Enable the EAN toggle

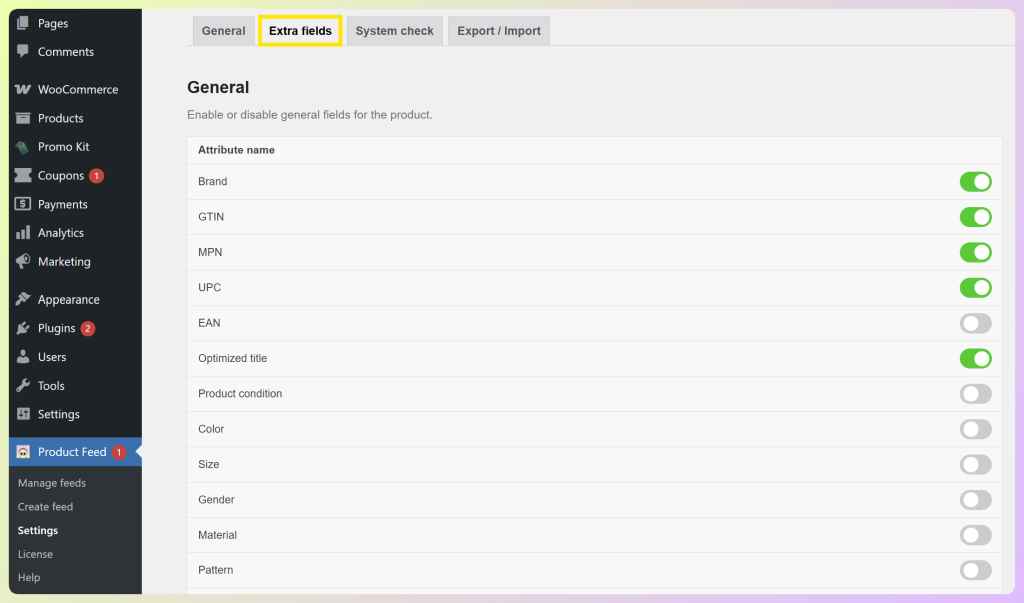pyautogui.click(x=975, y=323)
